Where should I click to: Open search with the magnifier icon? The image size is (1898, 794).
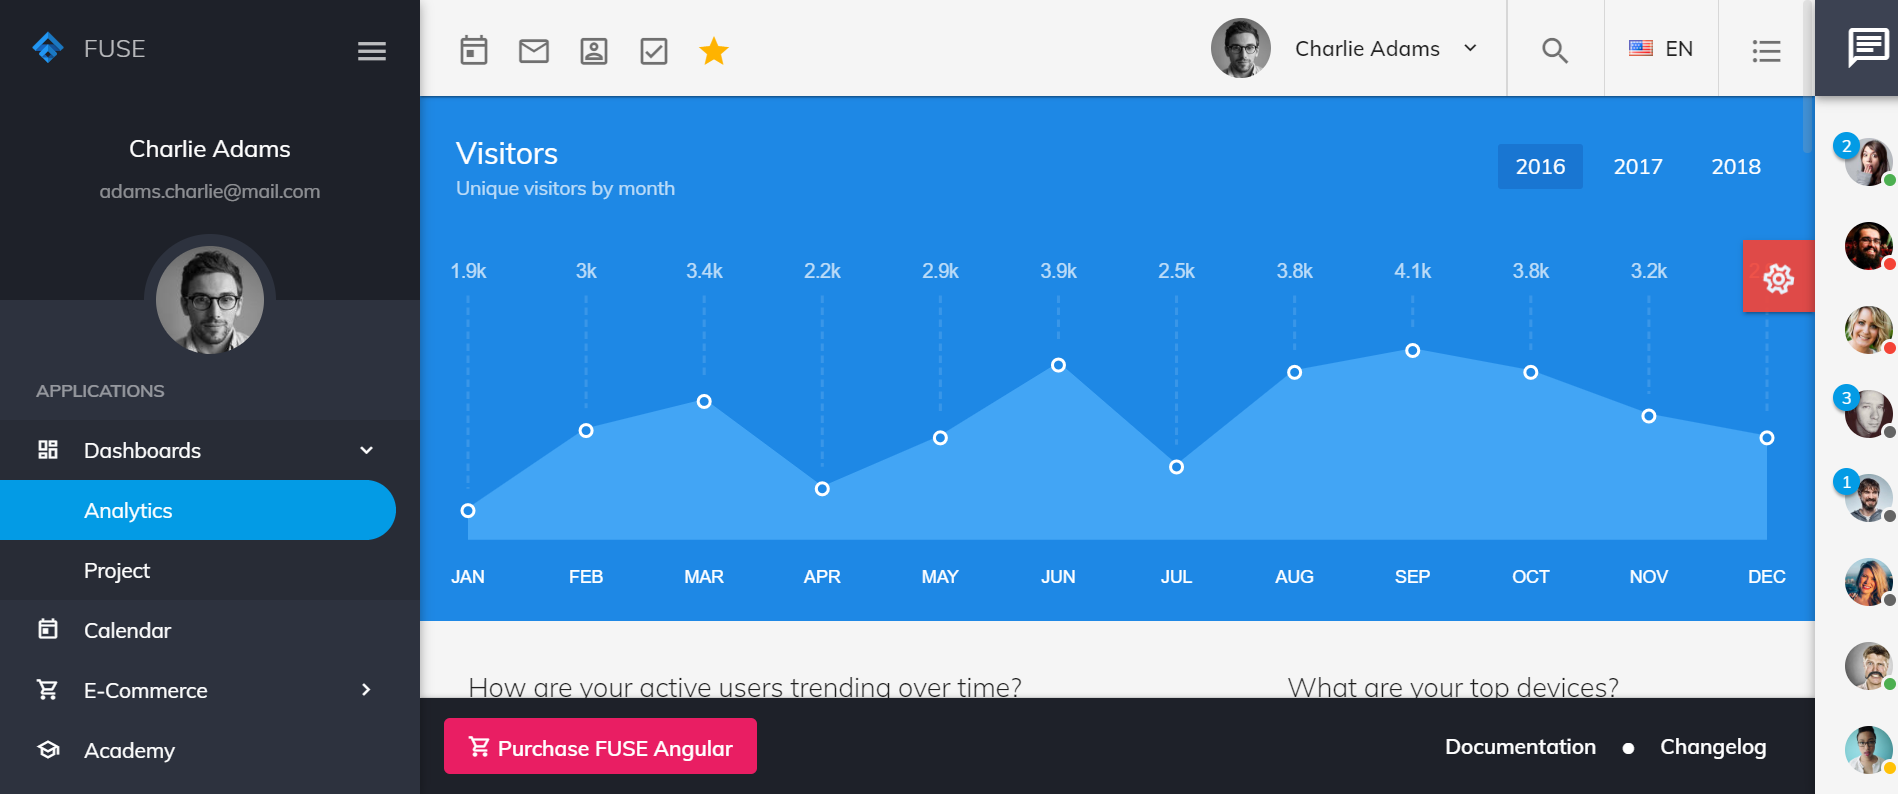[x=1555, y=50]
